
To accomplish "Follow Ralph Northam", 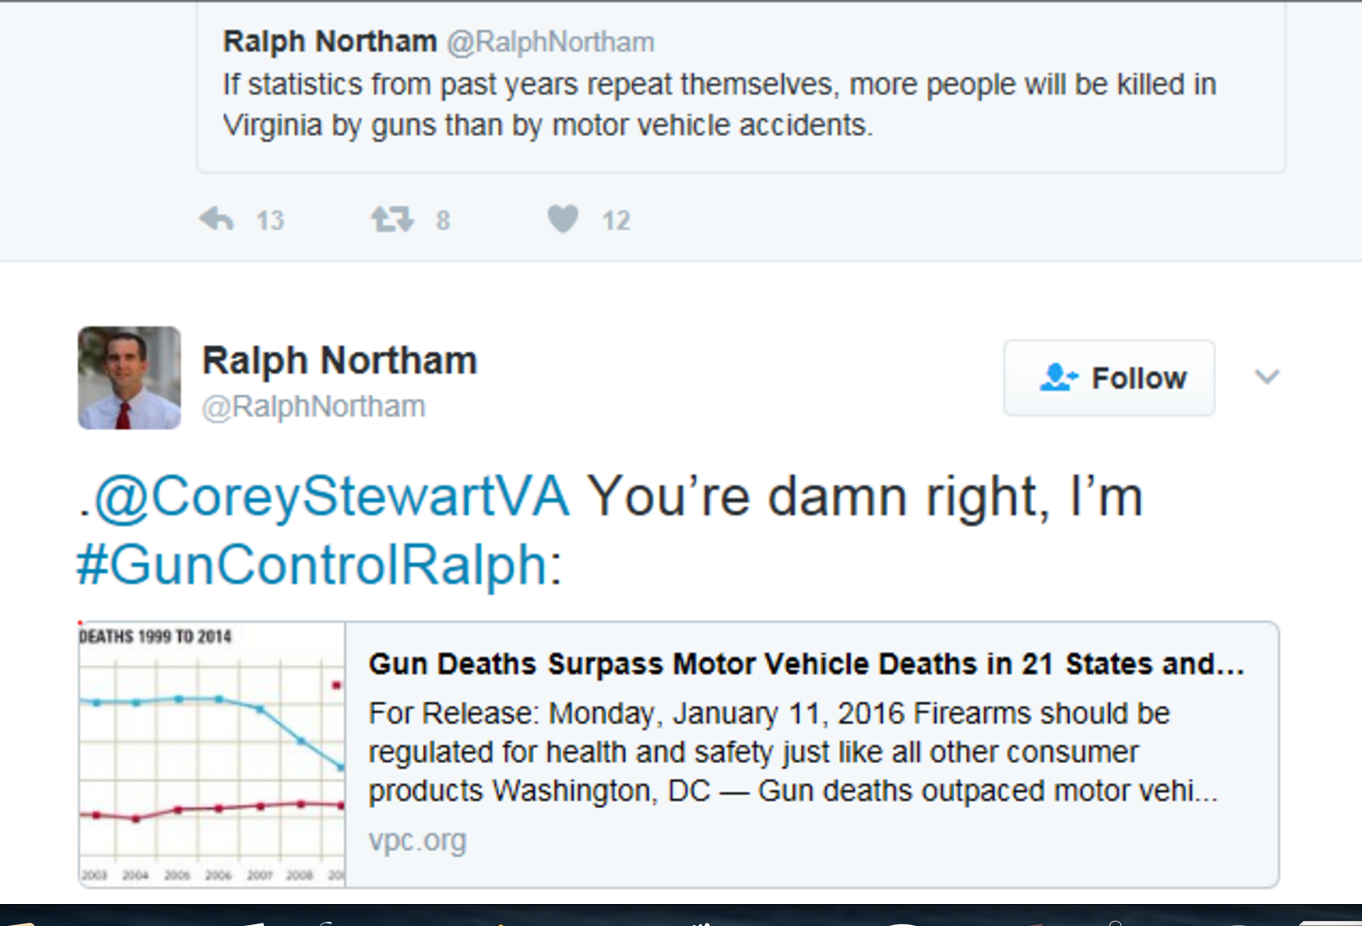I will [x=1109, y=378].
